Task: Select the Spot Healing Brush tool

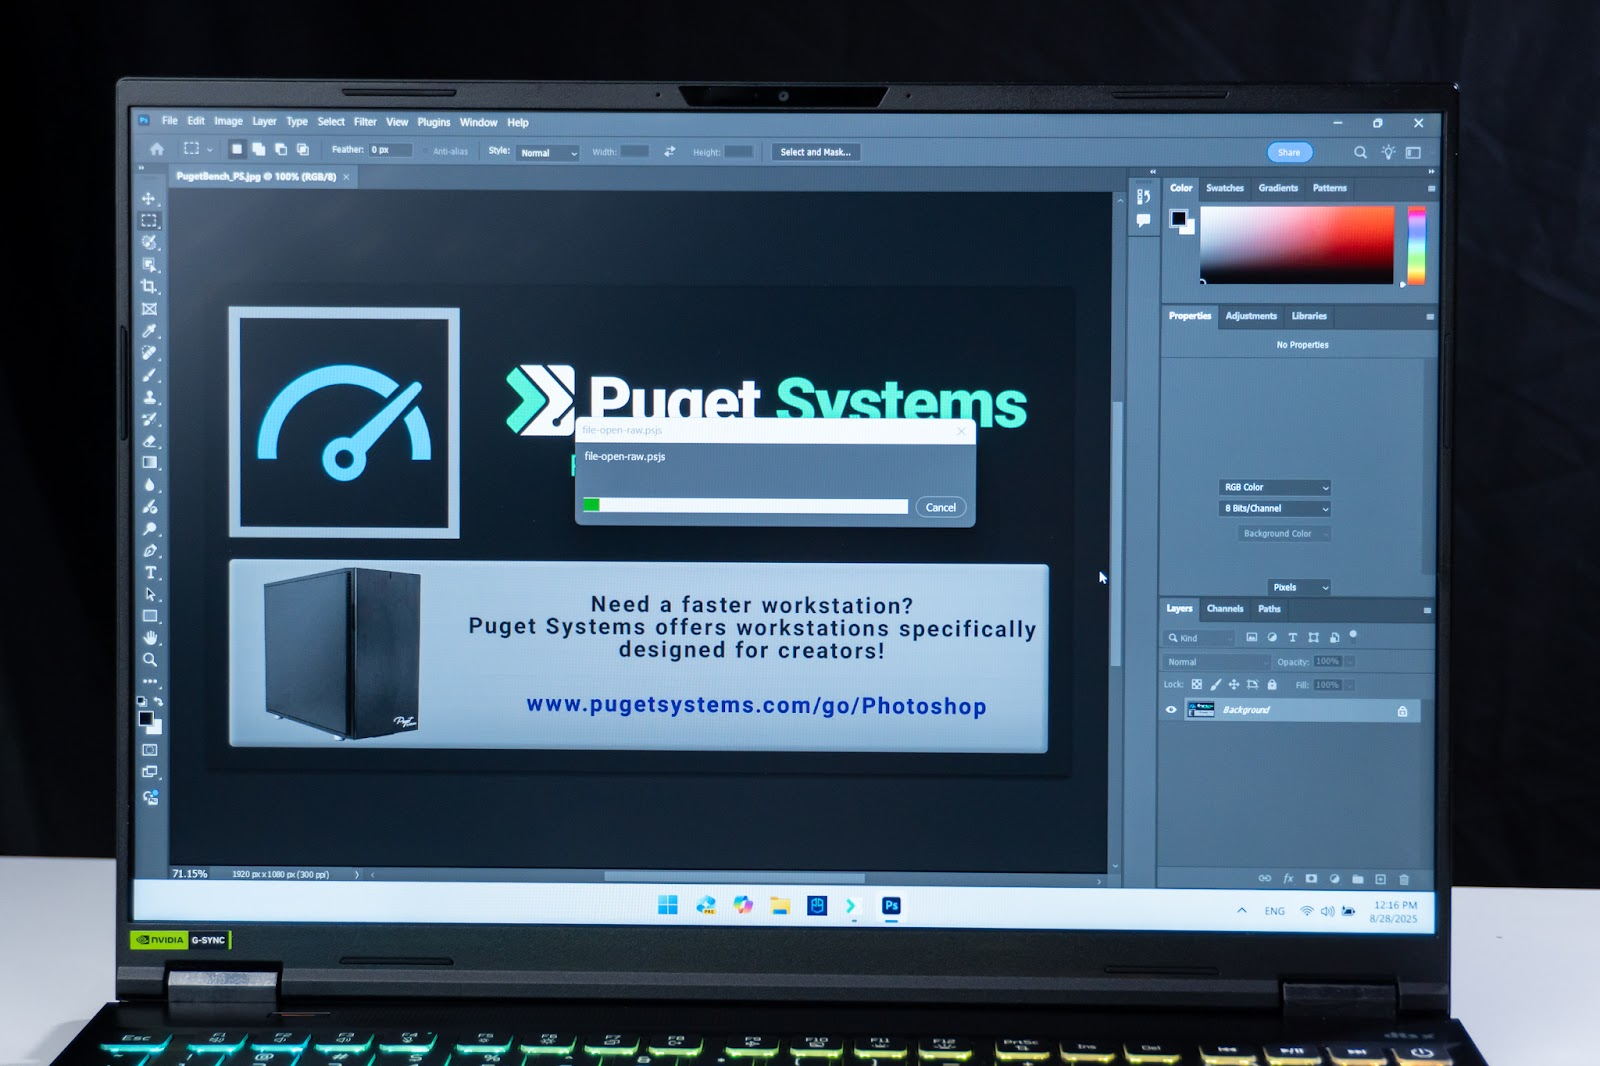Action: (x=149, y=353)
